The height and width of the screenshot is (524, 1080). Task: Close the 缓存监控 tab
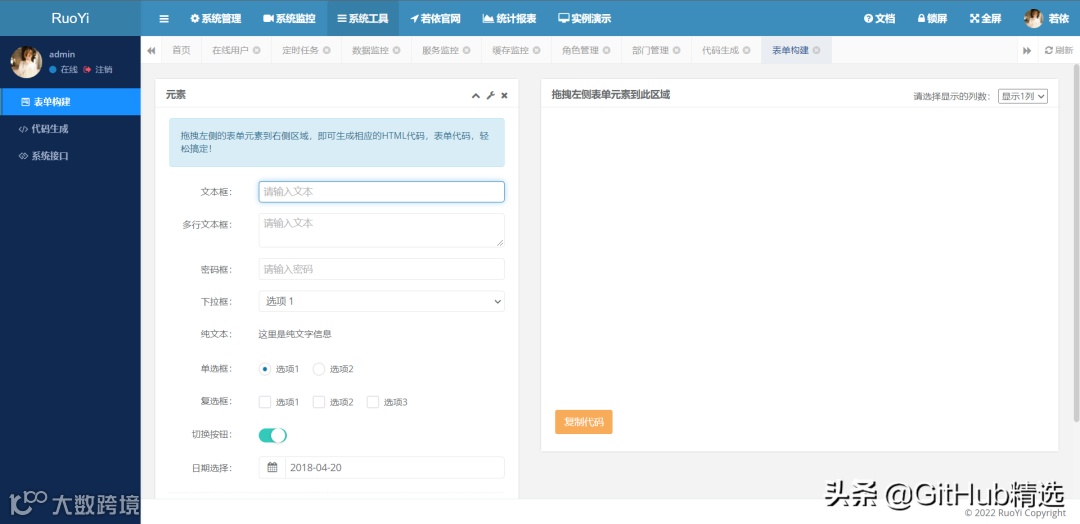(x=537, y=50)
